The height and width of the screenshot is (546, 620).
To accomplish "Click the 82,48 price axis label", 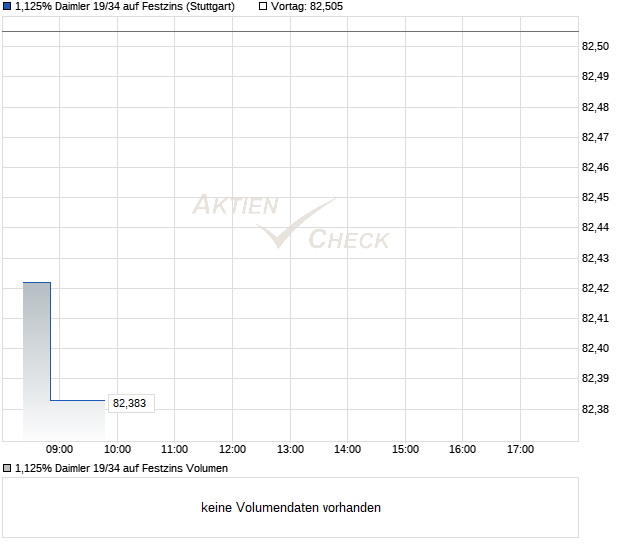I will tap(595, 107).
